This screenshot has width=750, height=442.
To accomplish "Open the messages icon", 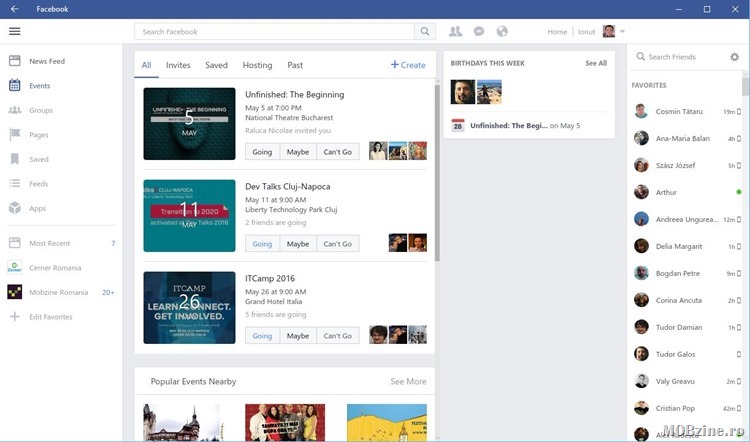I will (x=479, y=32).
